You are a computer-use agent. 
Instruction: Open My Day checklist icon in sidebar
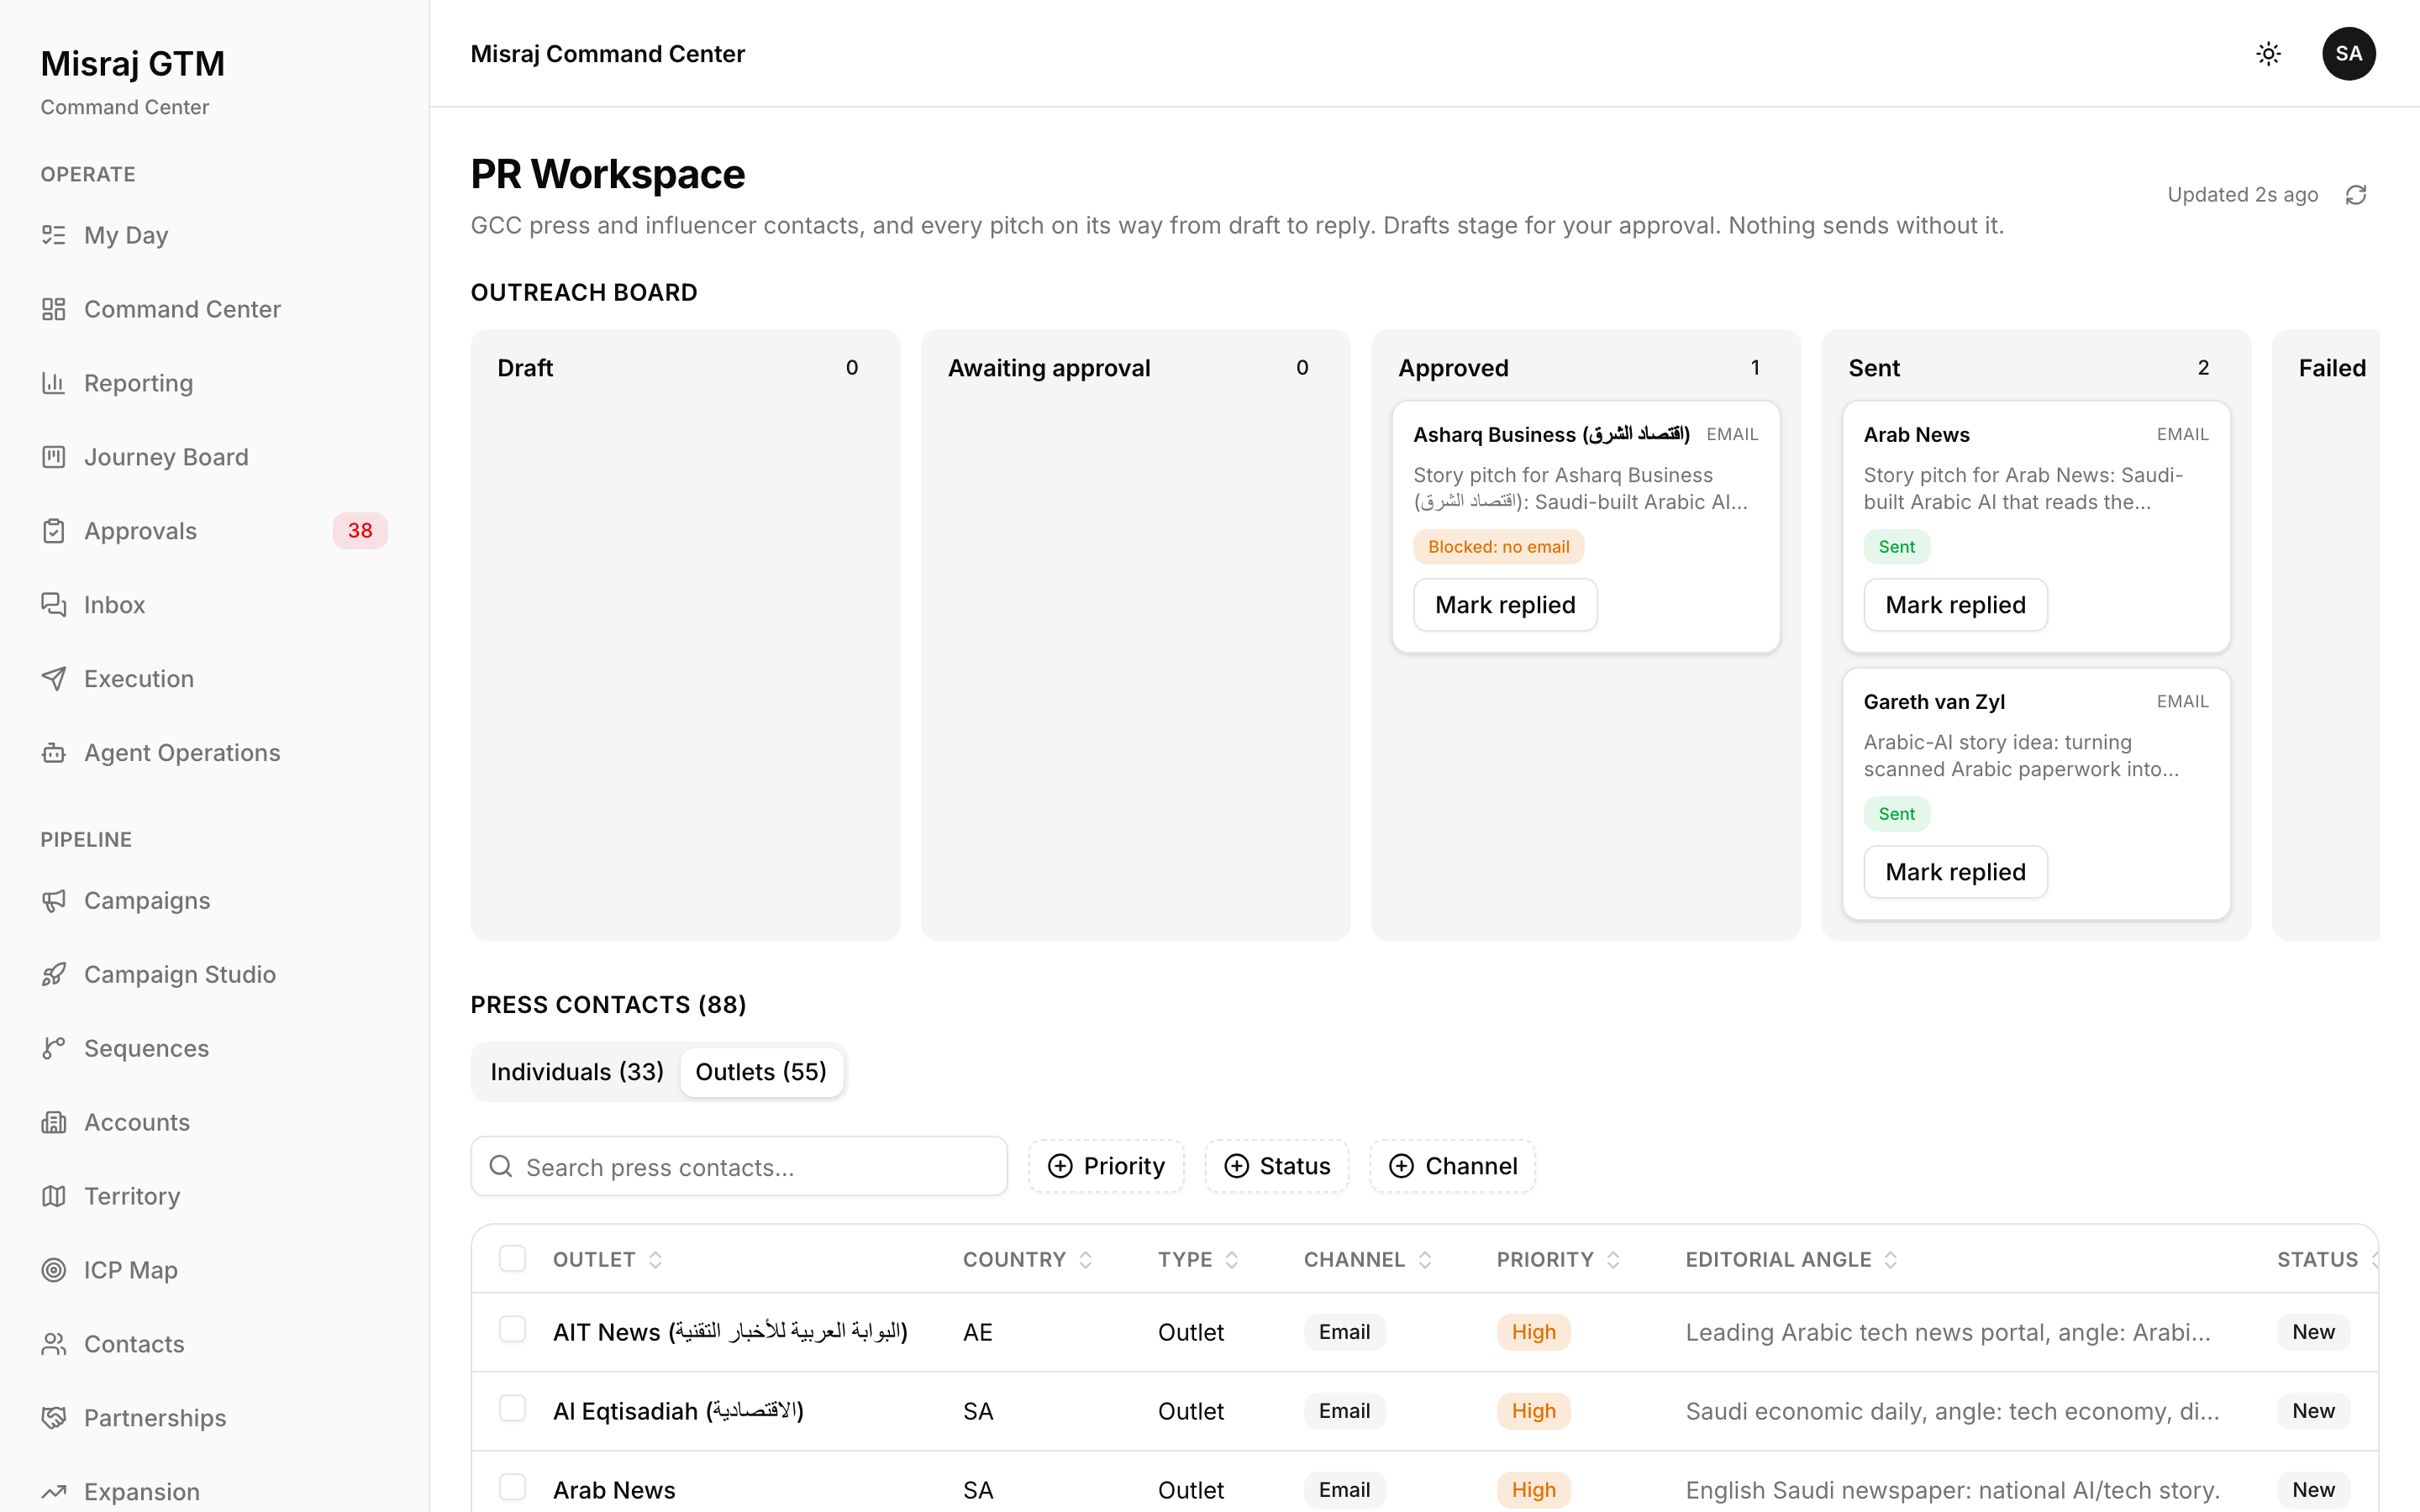(54, 235)
